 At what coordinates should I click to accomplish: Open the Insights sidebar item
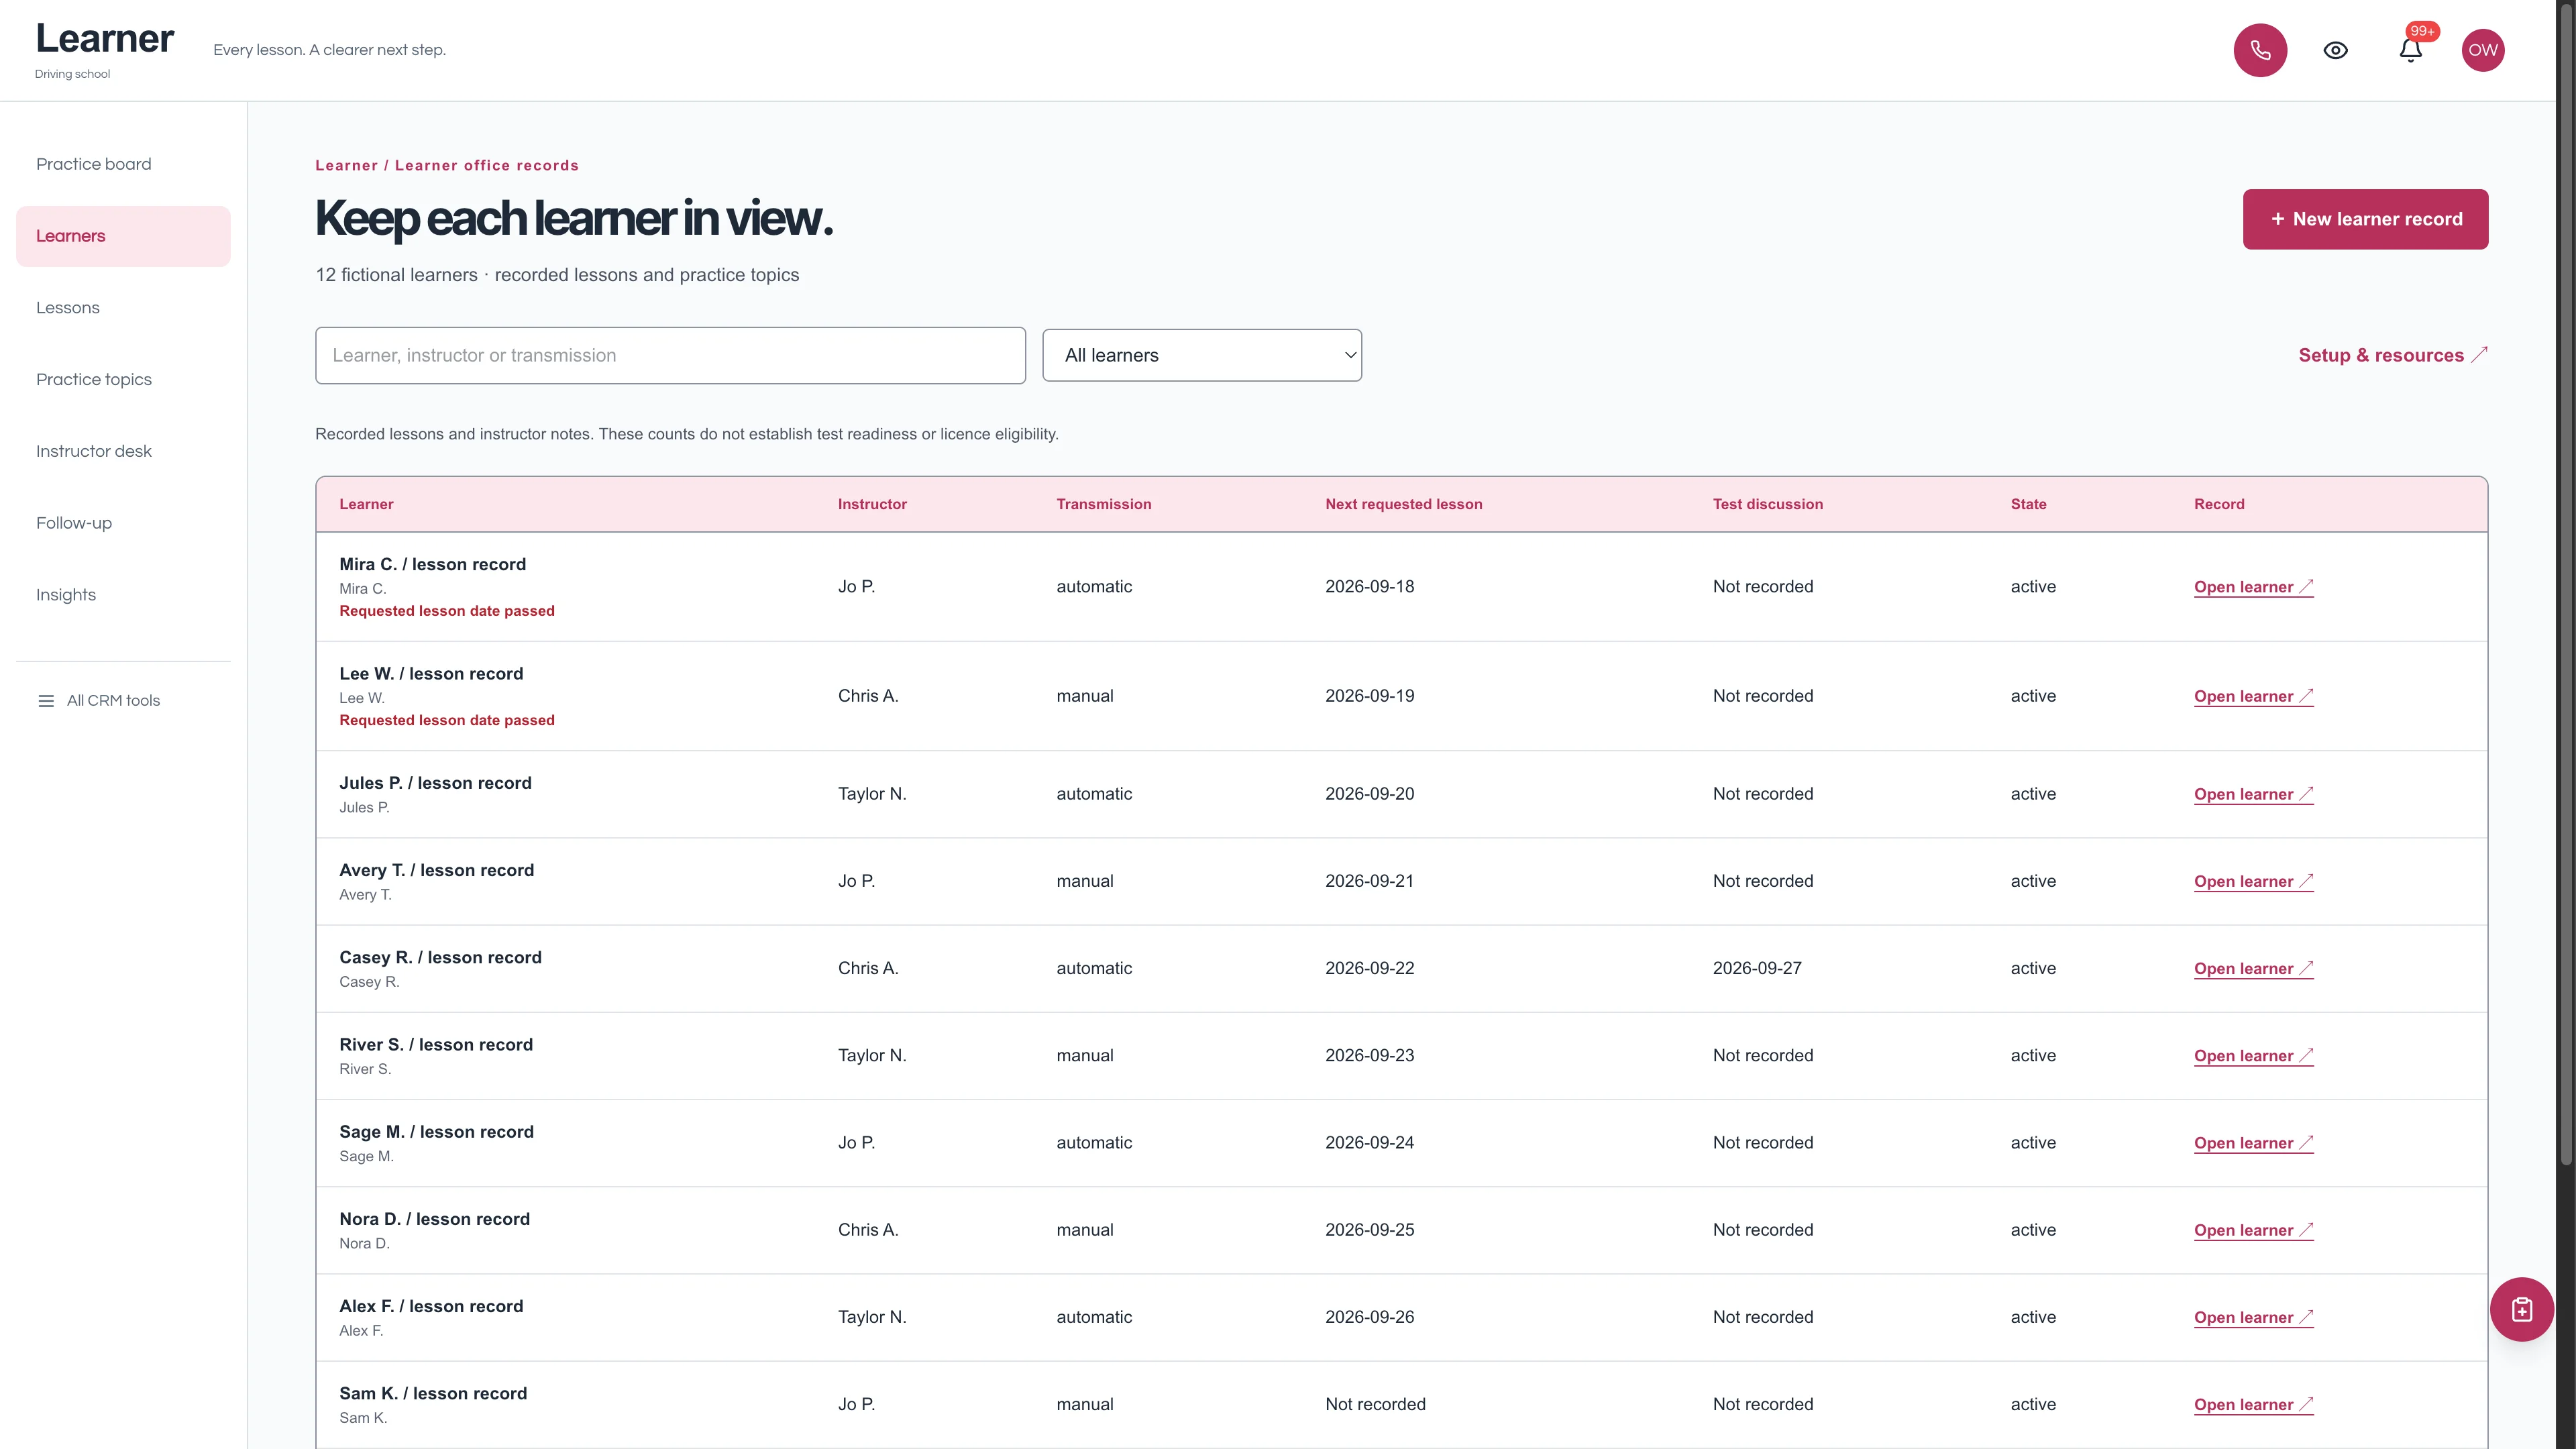tap(66, 595)
